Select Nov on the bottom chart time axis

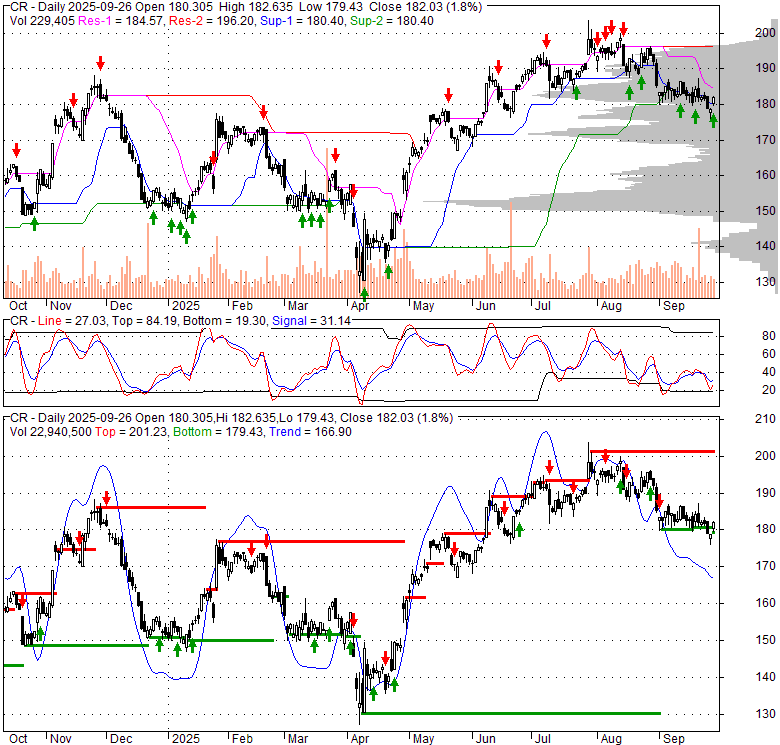[x=61, y=739]
